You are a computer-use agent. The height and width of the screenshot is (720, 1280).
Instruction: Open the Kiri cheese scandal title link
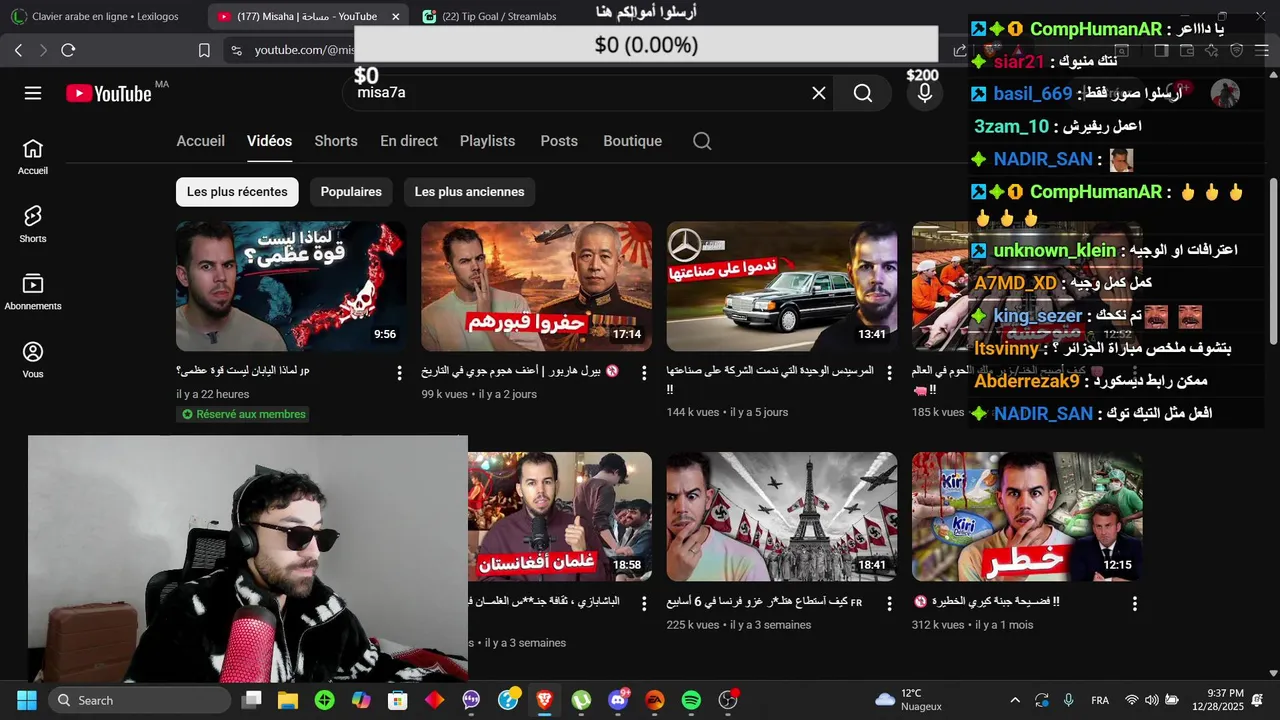[986, 602]
